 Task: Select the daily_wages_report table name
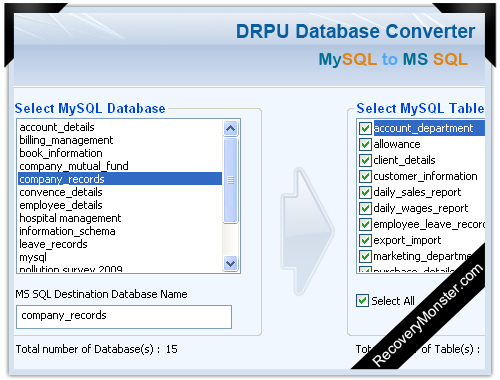click(421, 208)
